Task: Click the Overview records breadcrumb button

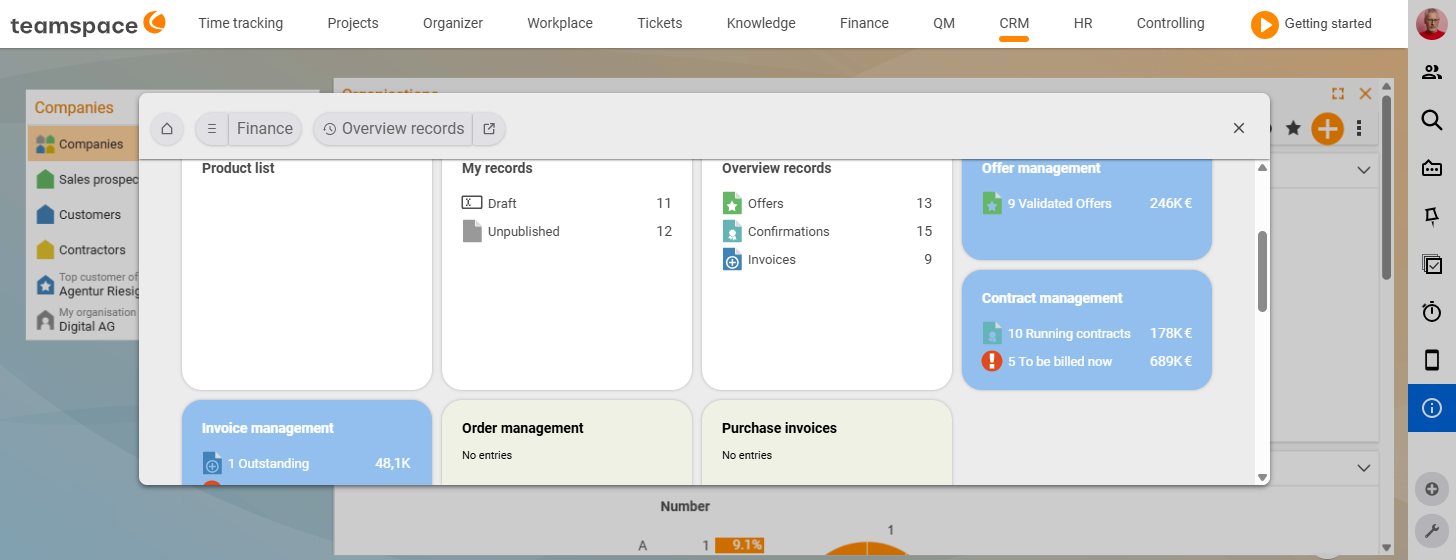Action: (x=394, y=129)
